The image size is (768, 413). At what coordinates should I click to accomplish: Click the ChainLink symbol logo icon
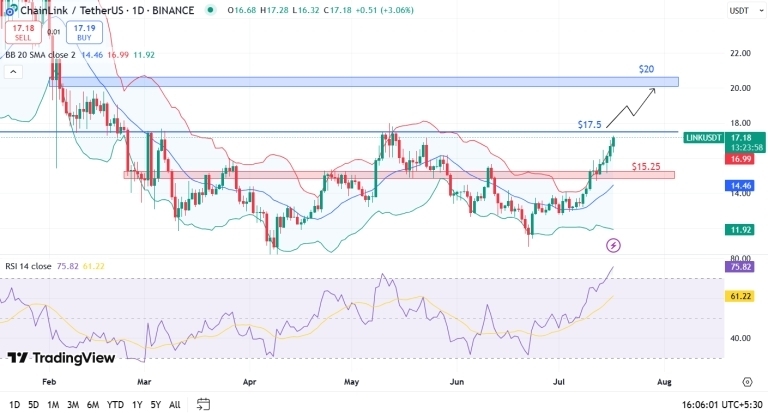coord(11,10)
